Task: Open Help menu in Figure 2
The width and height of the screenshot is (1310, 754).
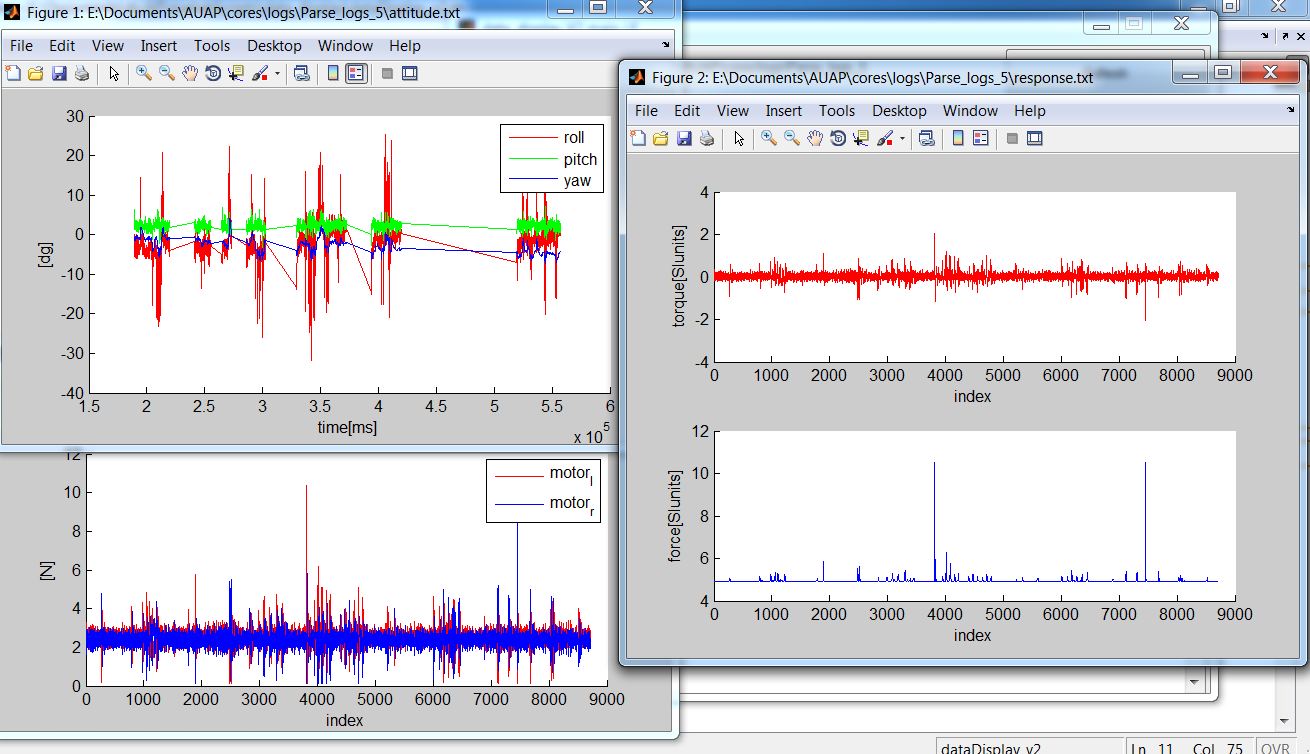Action: [x=1029, y=111]
